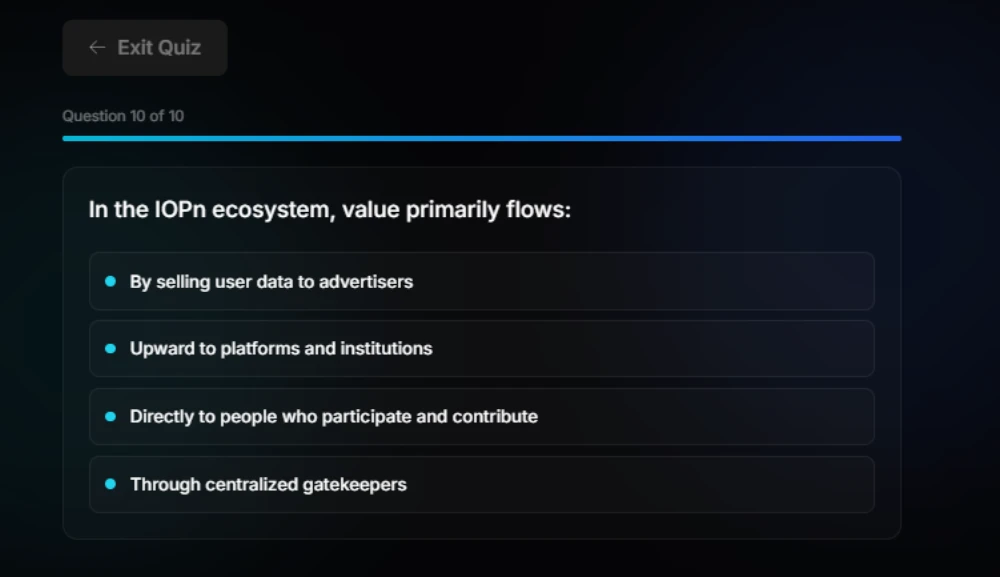The width and height of the screenshot is (1000, 577).
Task: Click the cyan dot beside "Through centralized gatekeepers"
Action: 110,485
